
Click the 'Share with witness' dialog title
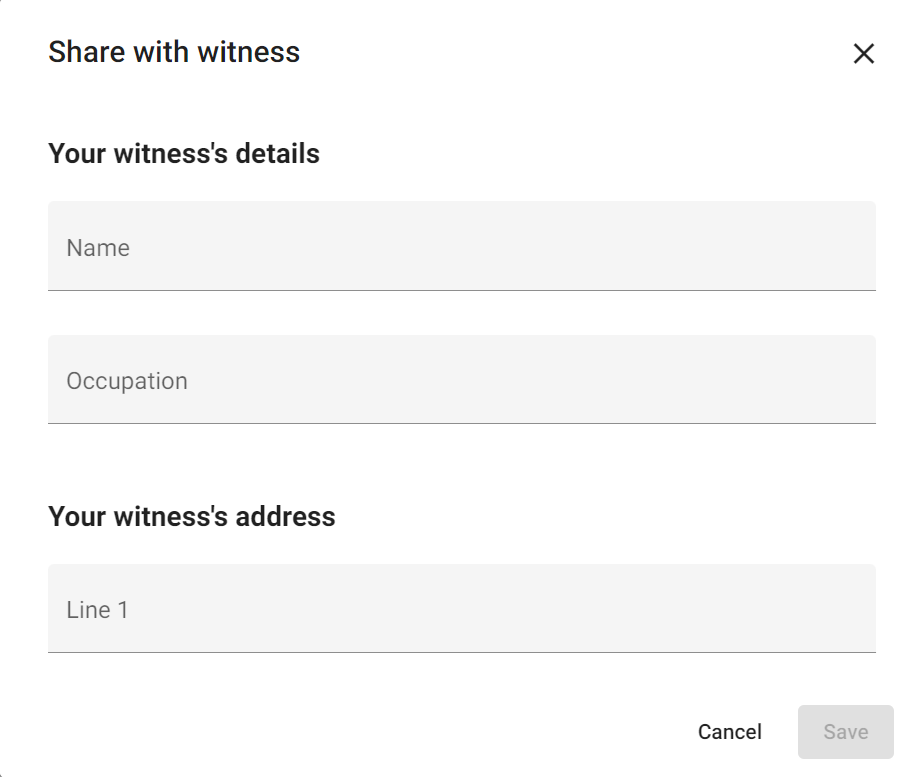(x=174, y=52)
